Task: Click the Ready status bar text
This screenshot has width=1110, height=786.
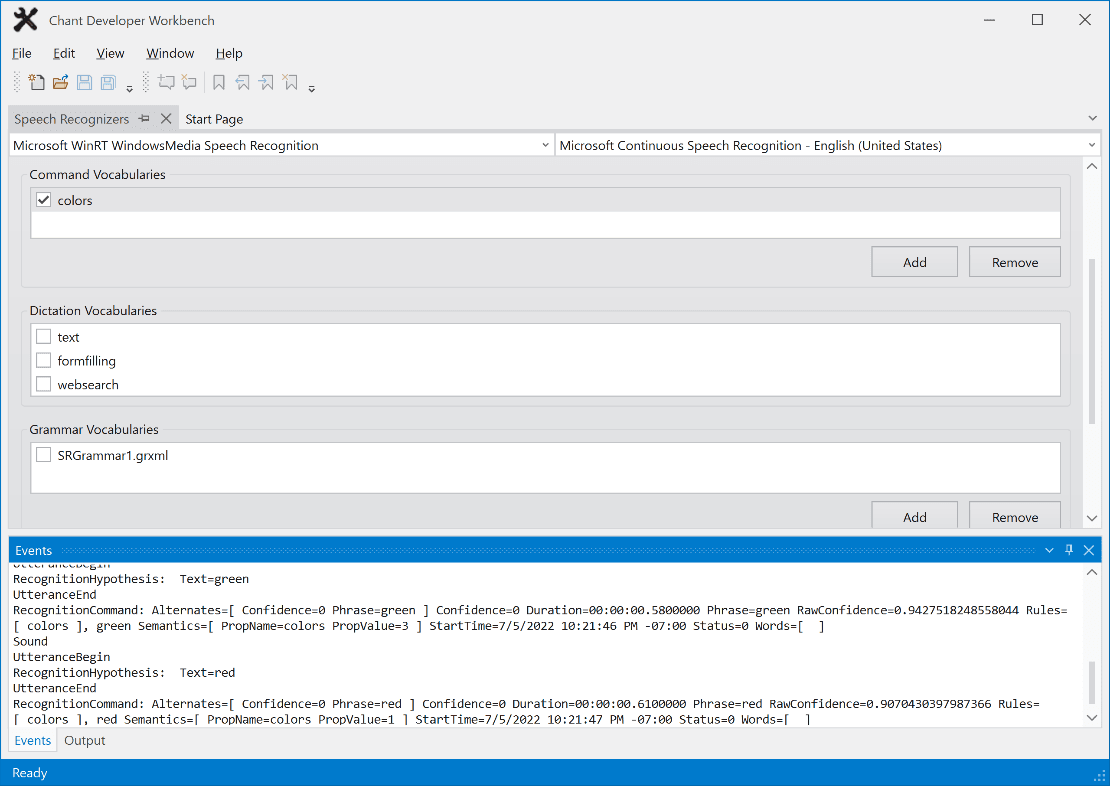Action: tap(30, 773)
